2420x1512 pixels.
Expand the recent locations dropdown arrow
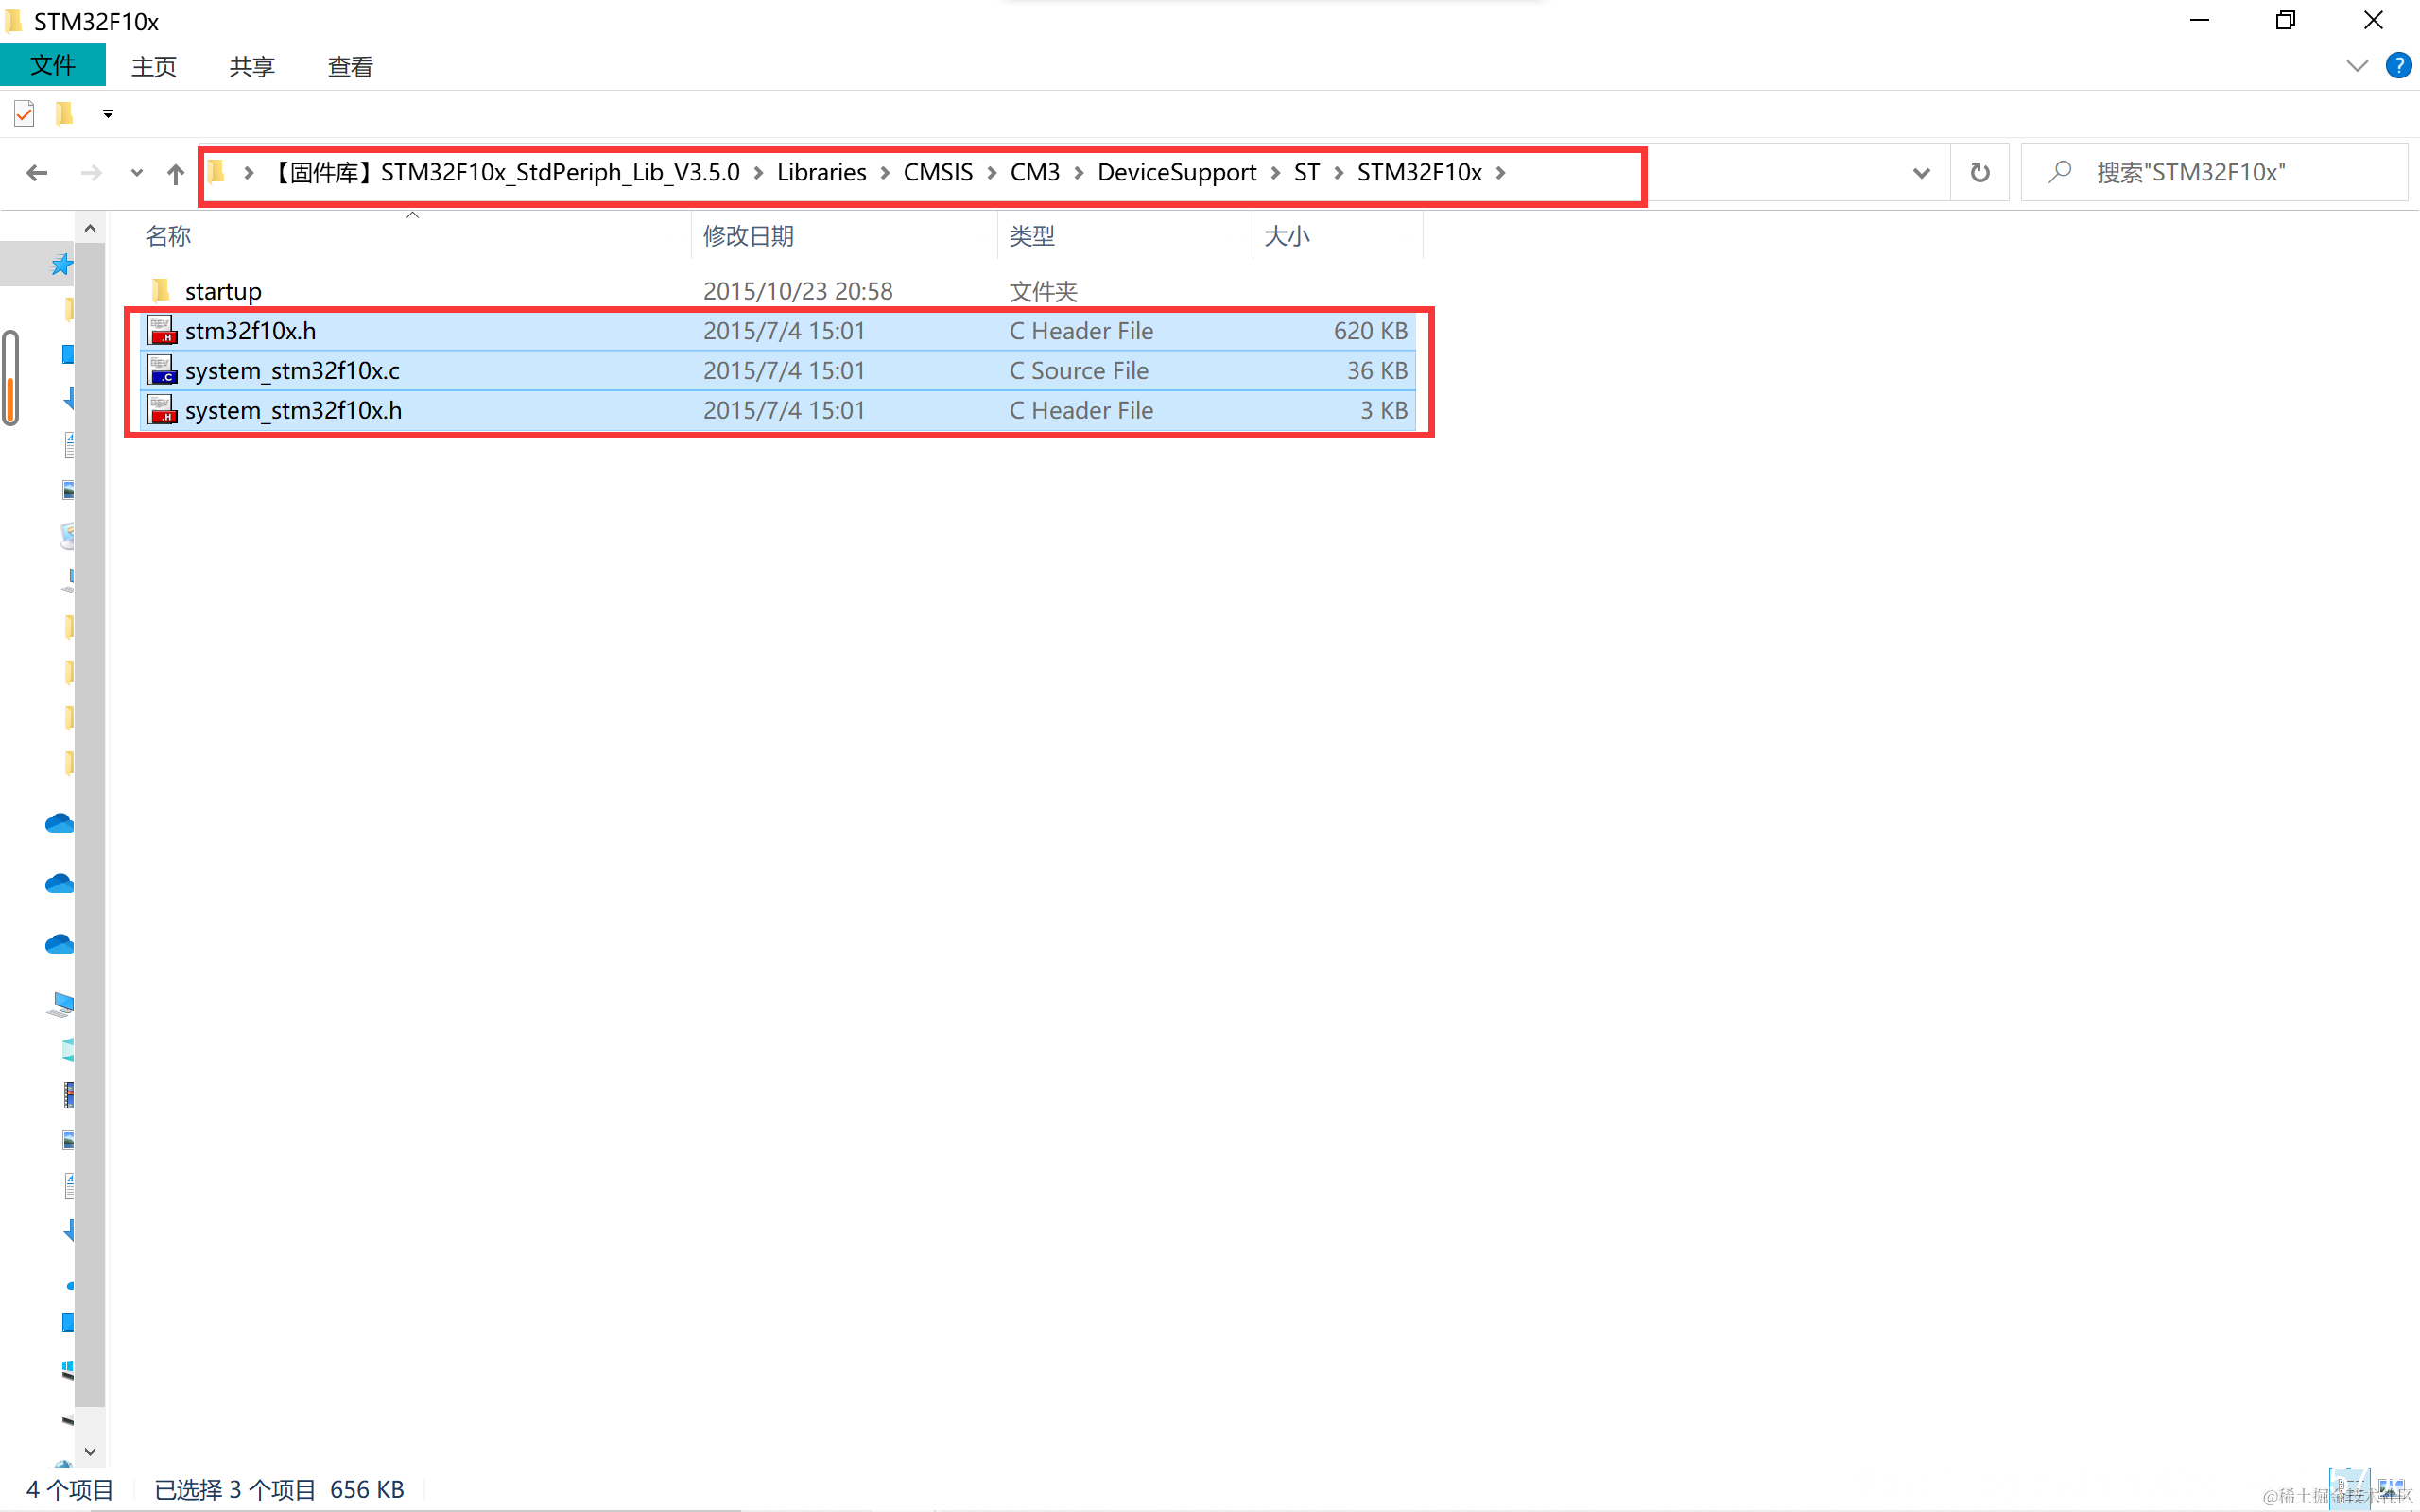click(136, 173)
